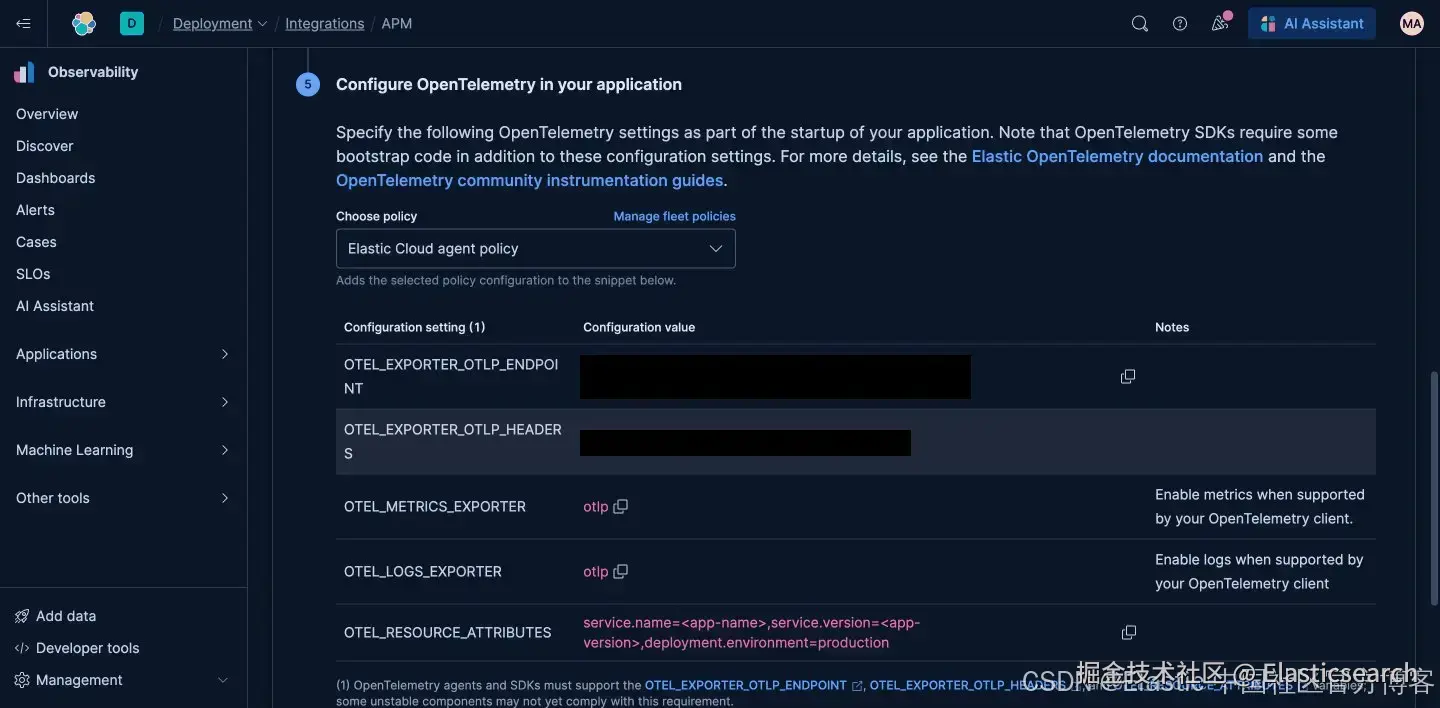The width and height of the screenshot is (1440, 708).
Task: Open the AI Assistant button
Action: pos(1312,23)
